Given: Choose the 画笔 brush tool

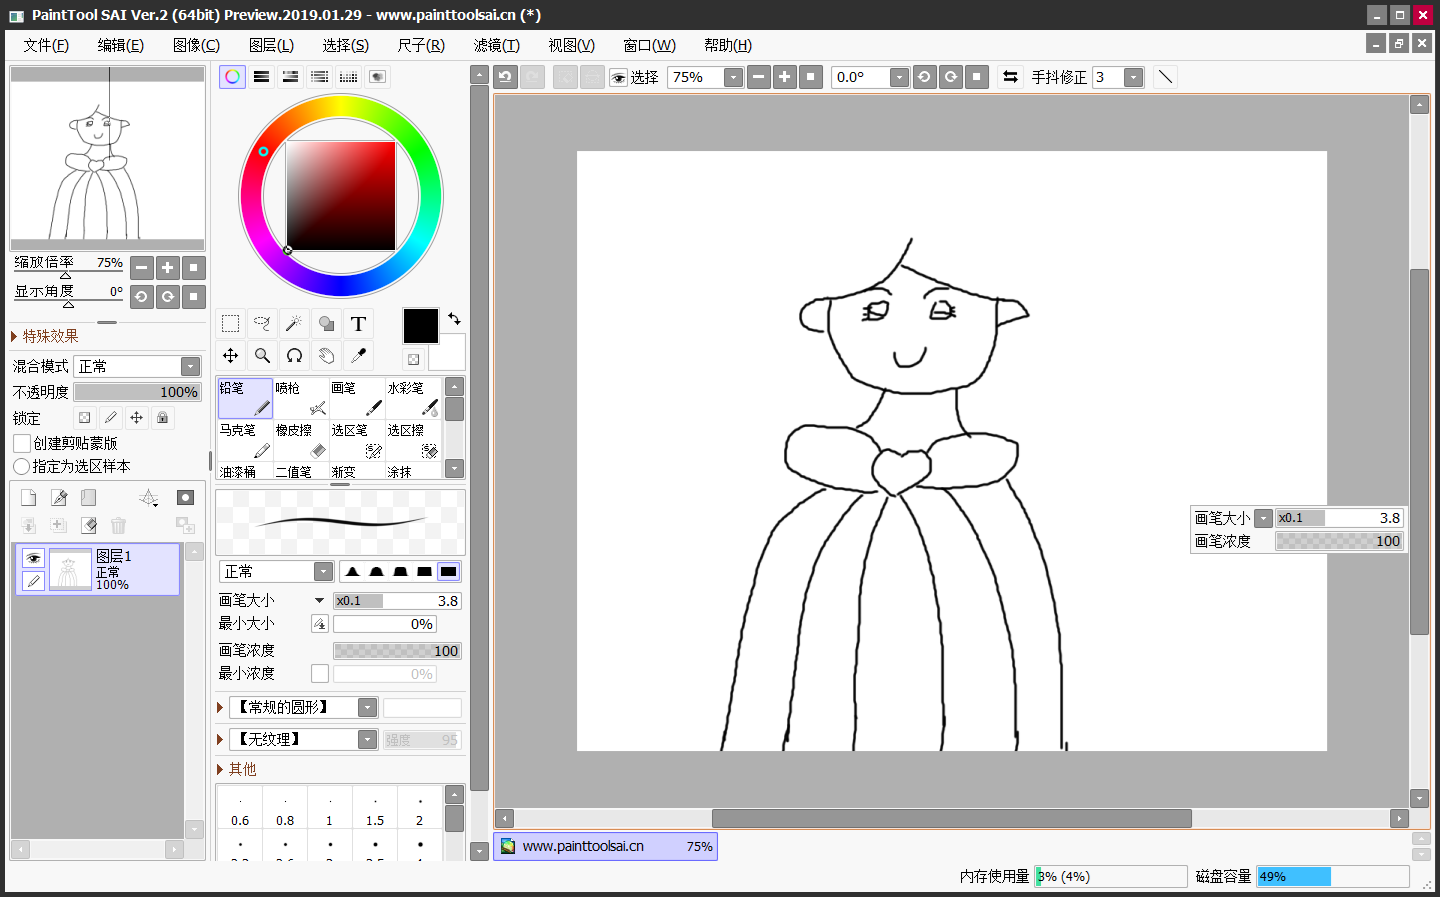Looking at the screenshot, I should 357,398.
